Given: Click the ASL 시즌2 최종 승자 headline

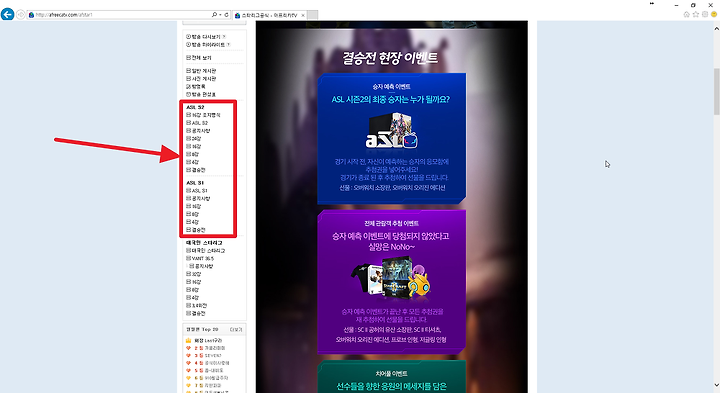Looking at the screenshot, I should pos(391,99).
